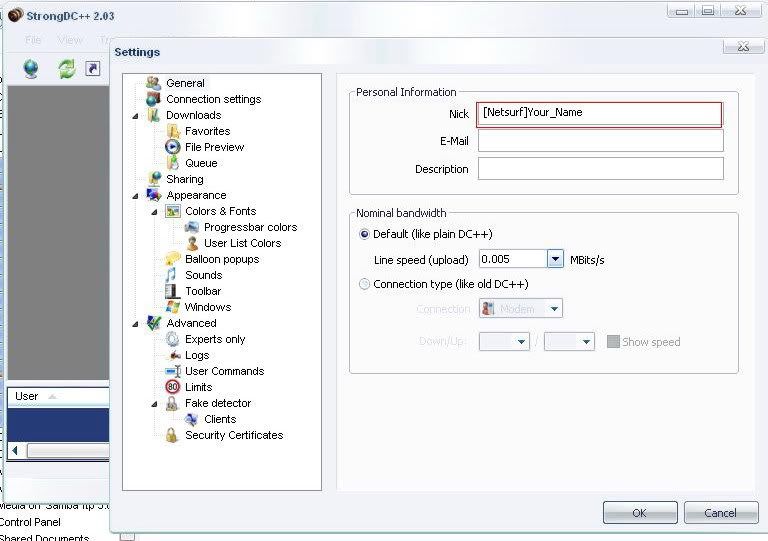Image resolution: width=768 pixels, height=541 pixels.
Task: Click the Balloon popups icon
Action: [x=173, y=259]
